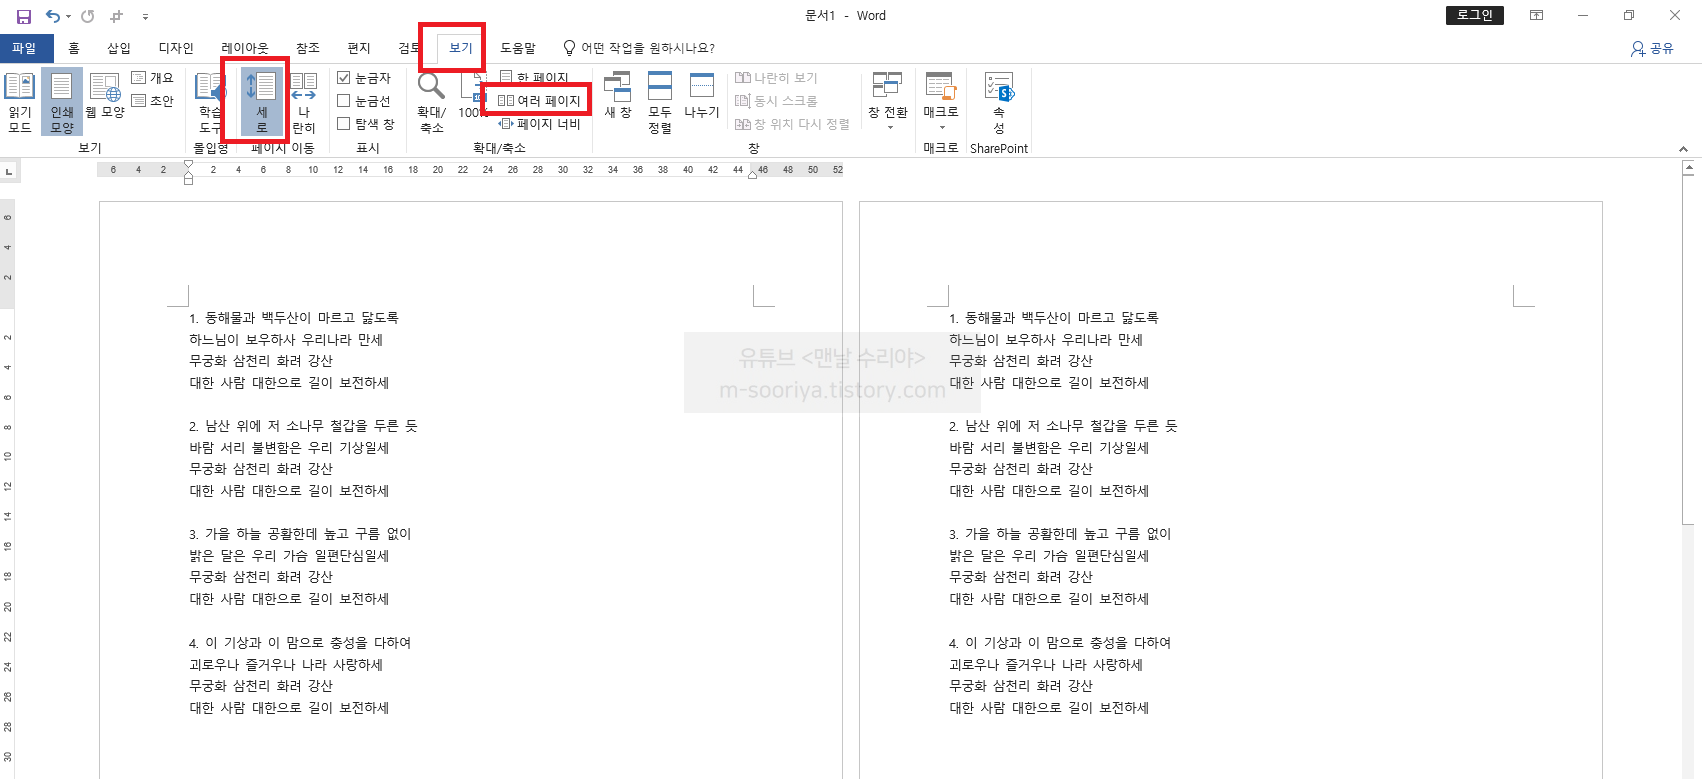Save the document with the floppy disk icon
The image size is (1702, 779).
coord(23,16)
